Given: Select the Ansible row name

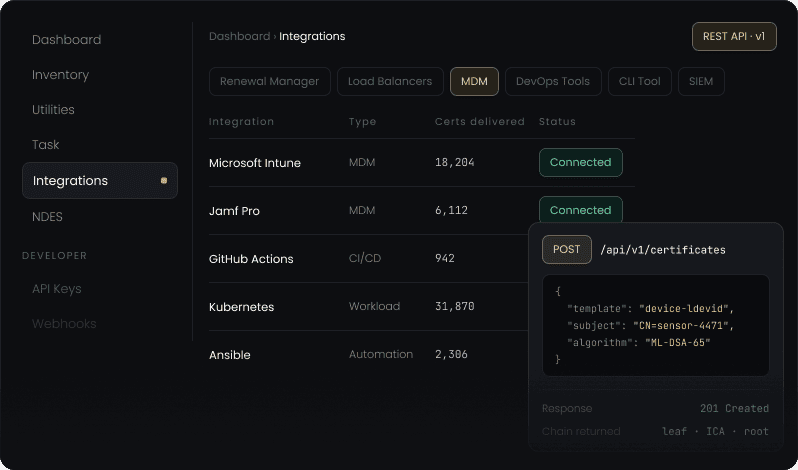Looking at the screenshot, I should coord(230,355).
